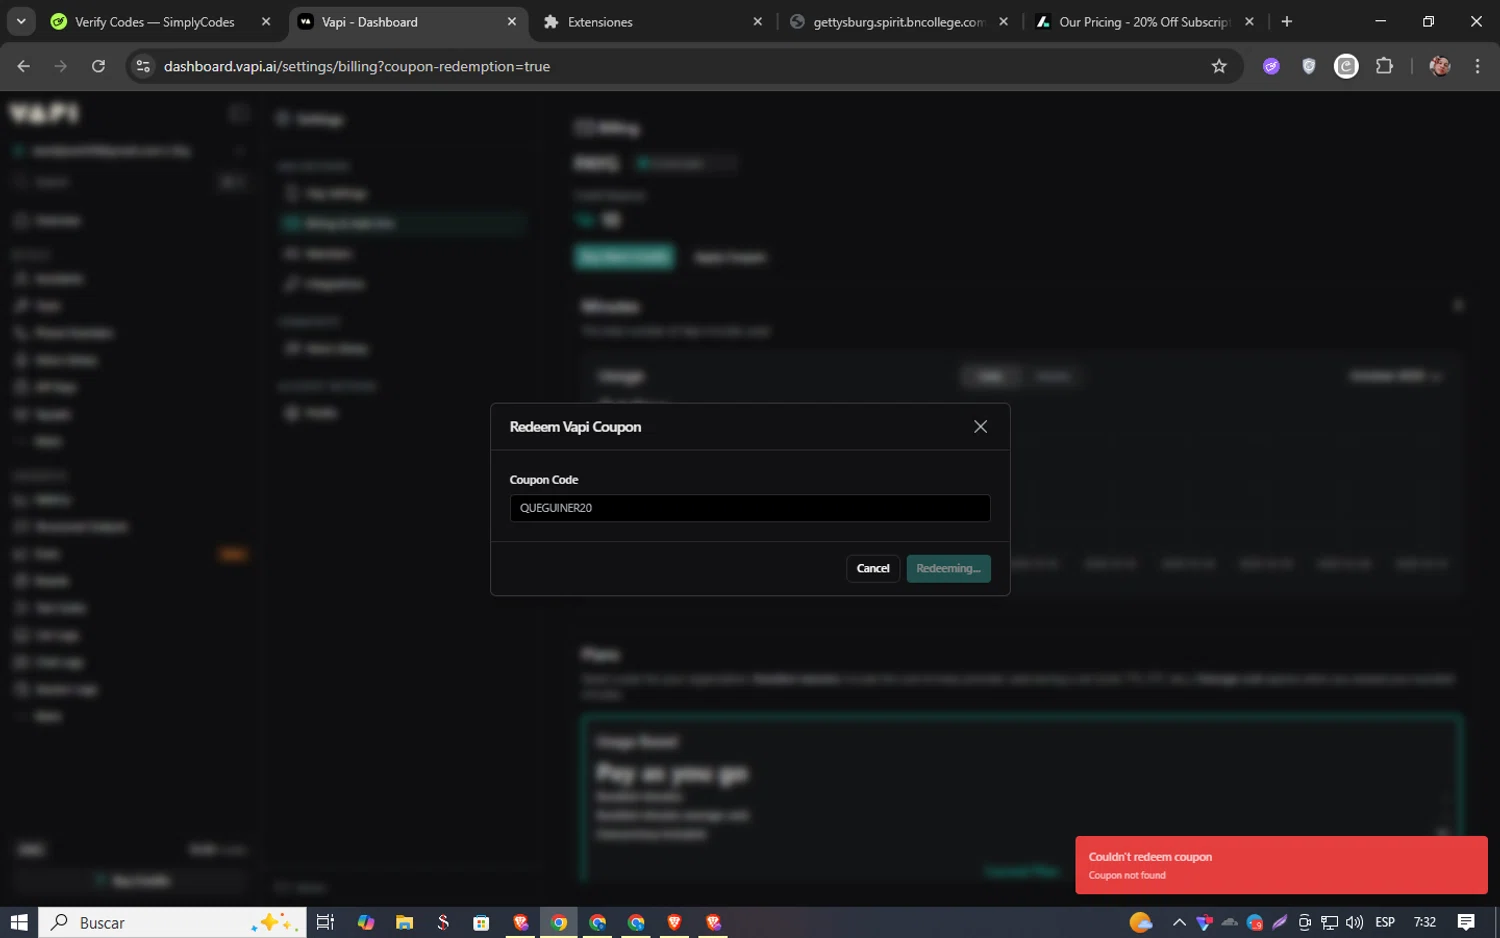Open network settings from the tray
The image size is (1500, 938).
[1330, 922]
